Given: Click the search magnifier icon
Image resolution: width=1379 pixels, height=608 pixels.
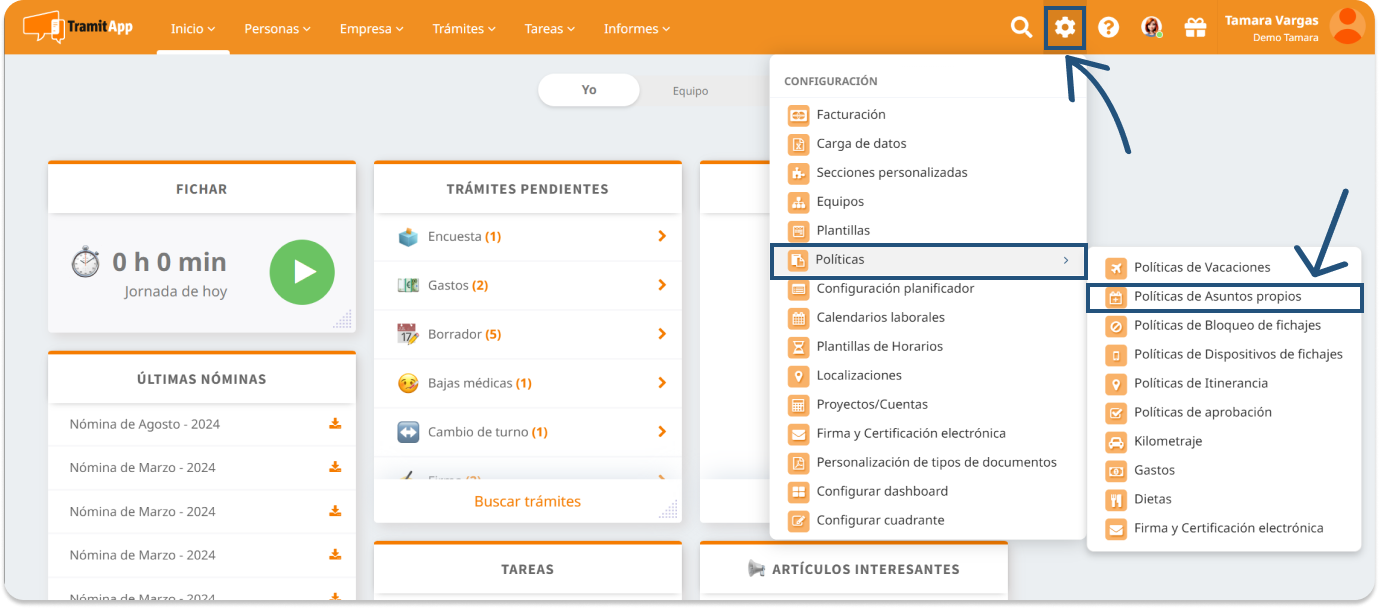Looking at the screenshot, I should [x=1021, y=28].
